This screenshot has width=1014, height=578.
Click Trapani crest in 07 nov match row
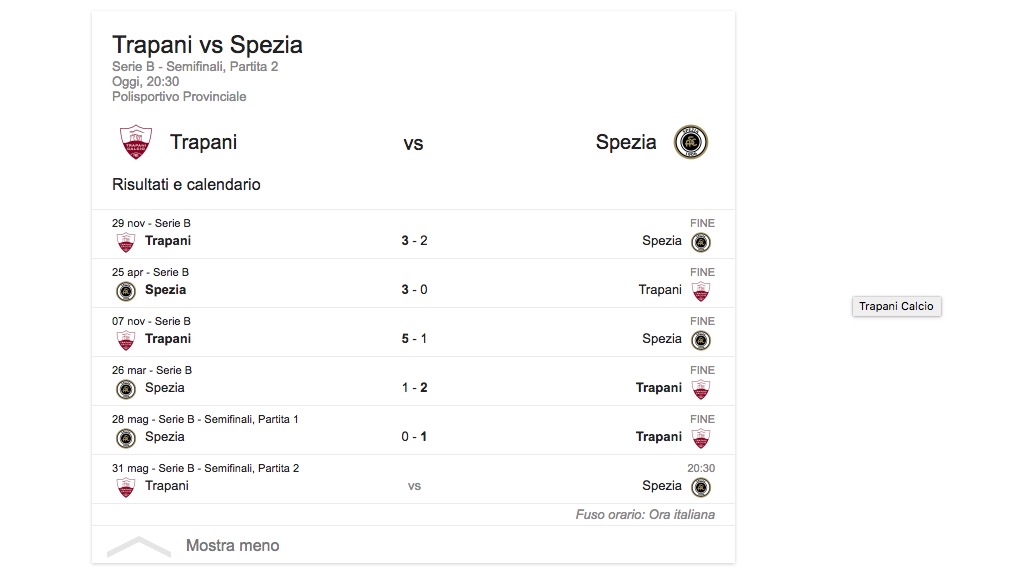pos(126,340)
